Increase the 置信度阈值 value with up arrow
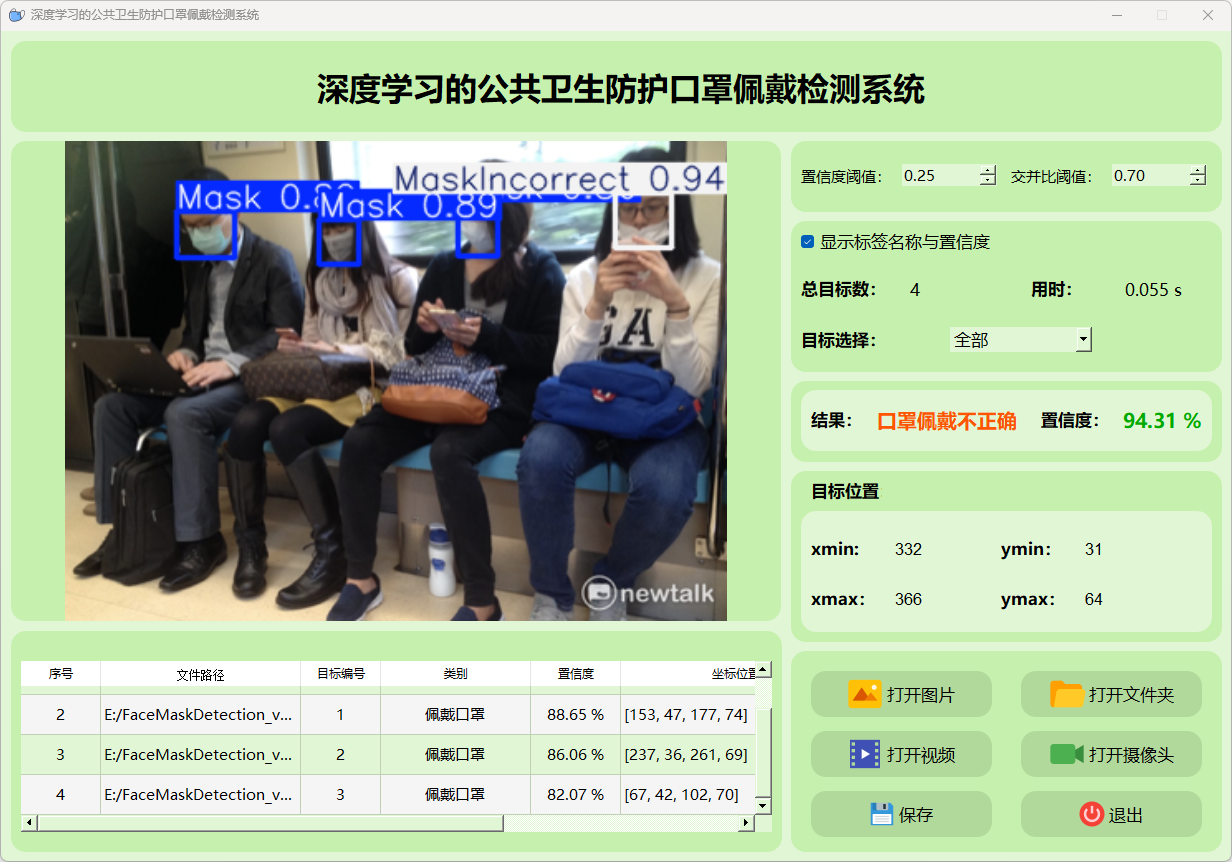 (988, 170)
